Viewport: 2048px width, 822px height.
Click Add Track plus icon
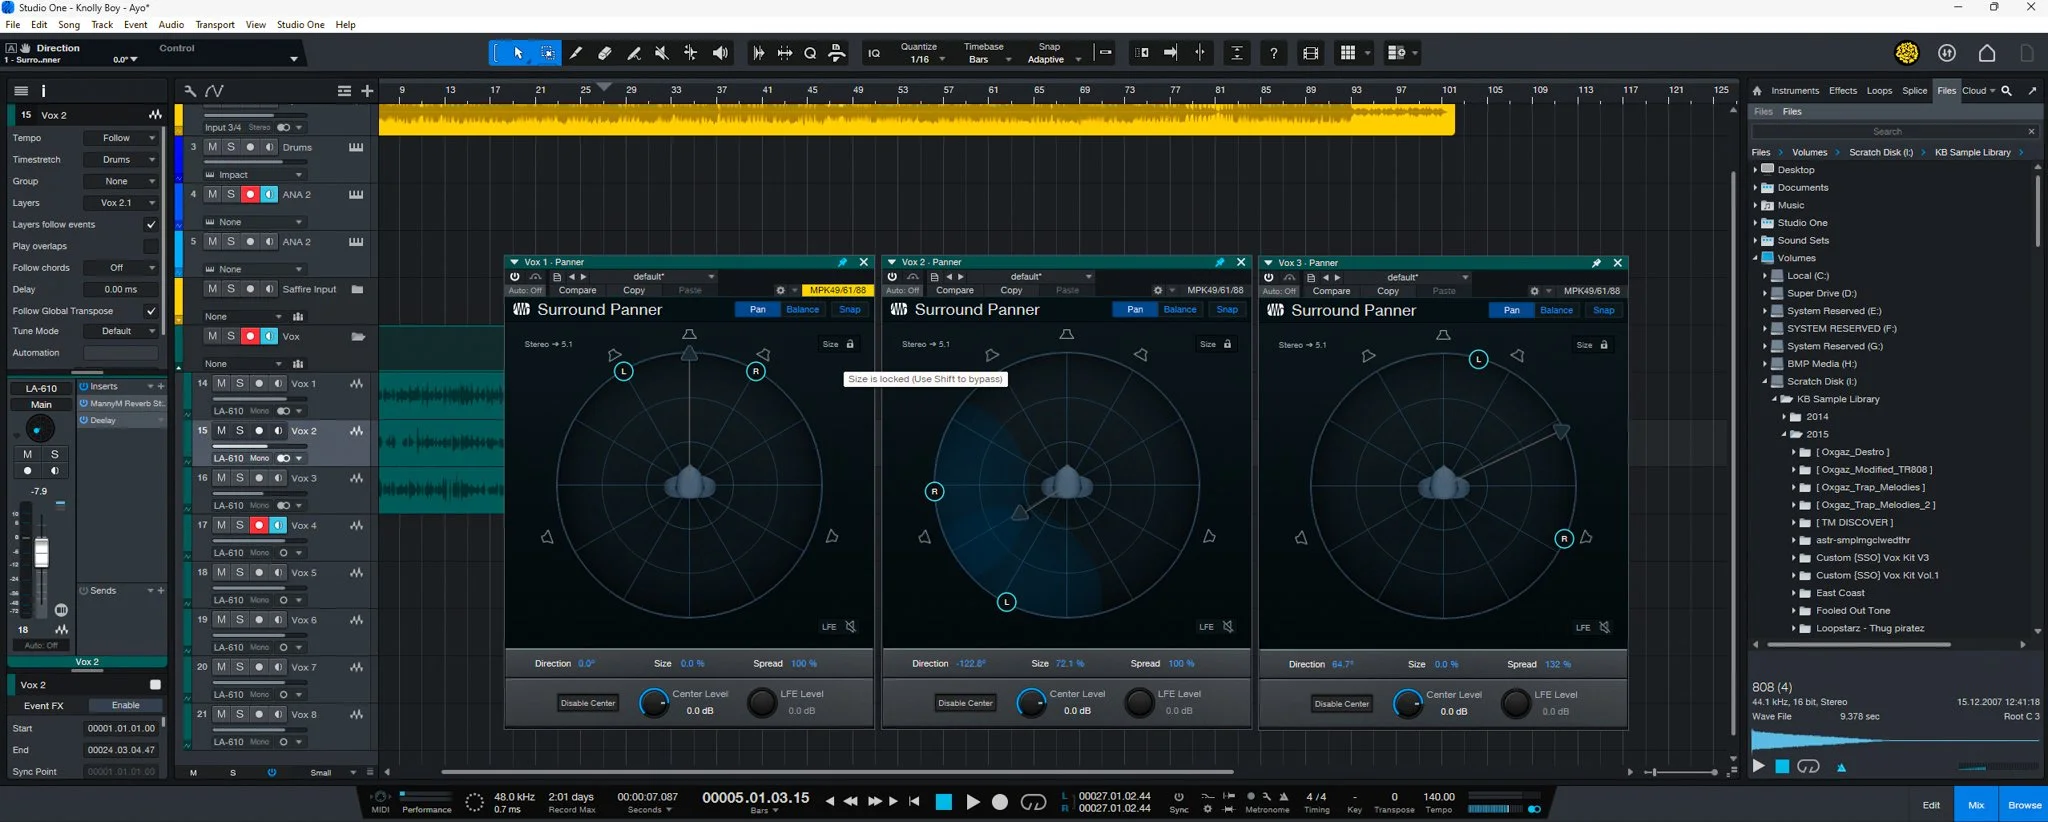(367, 91)
